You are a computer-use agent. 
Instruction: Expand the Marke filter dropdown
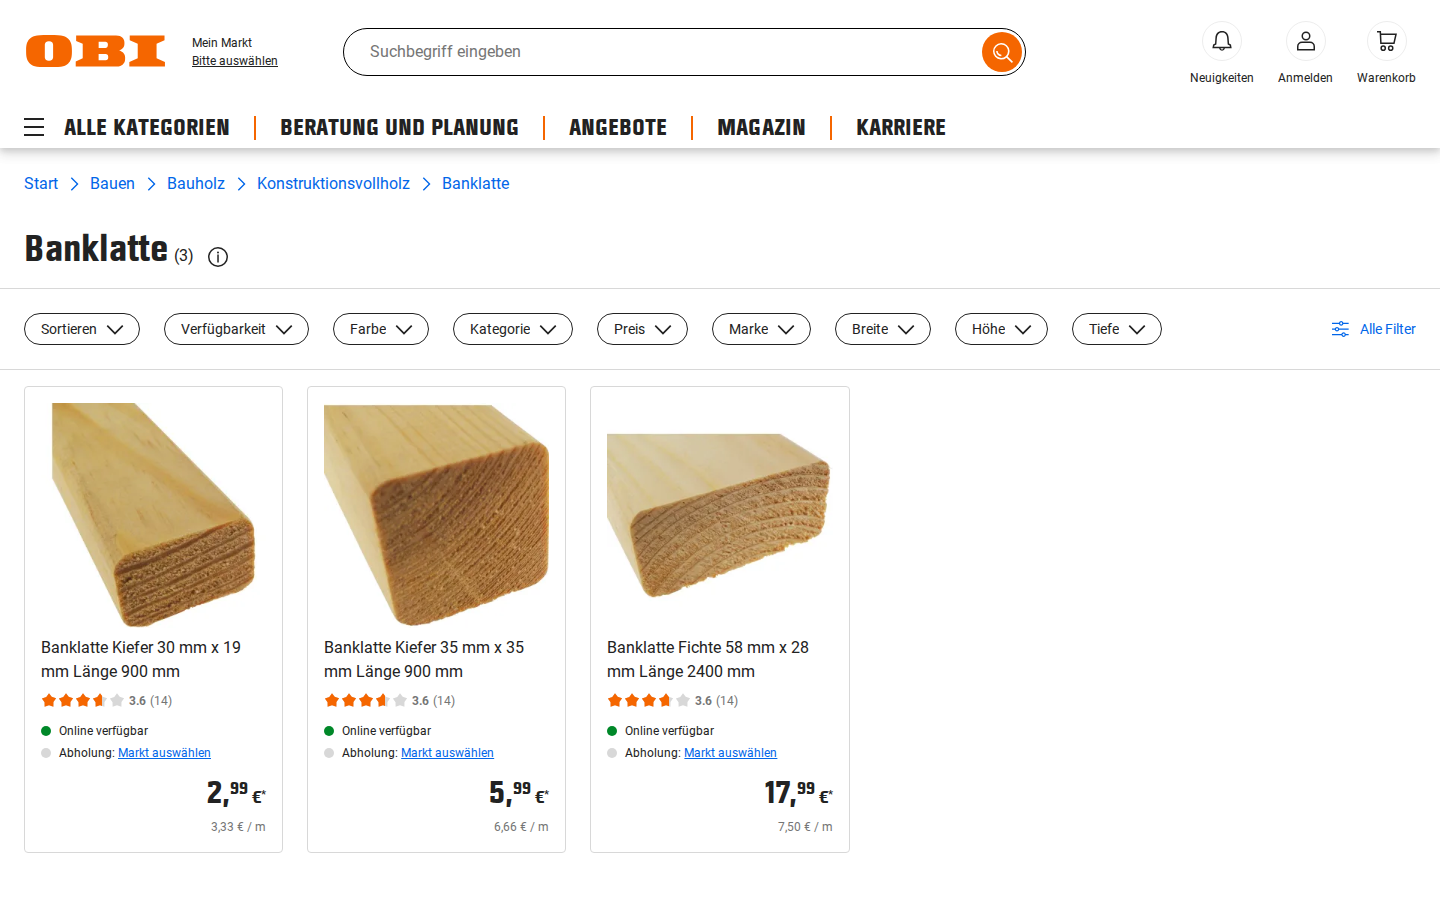point(761,329)
